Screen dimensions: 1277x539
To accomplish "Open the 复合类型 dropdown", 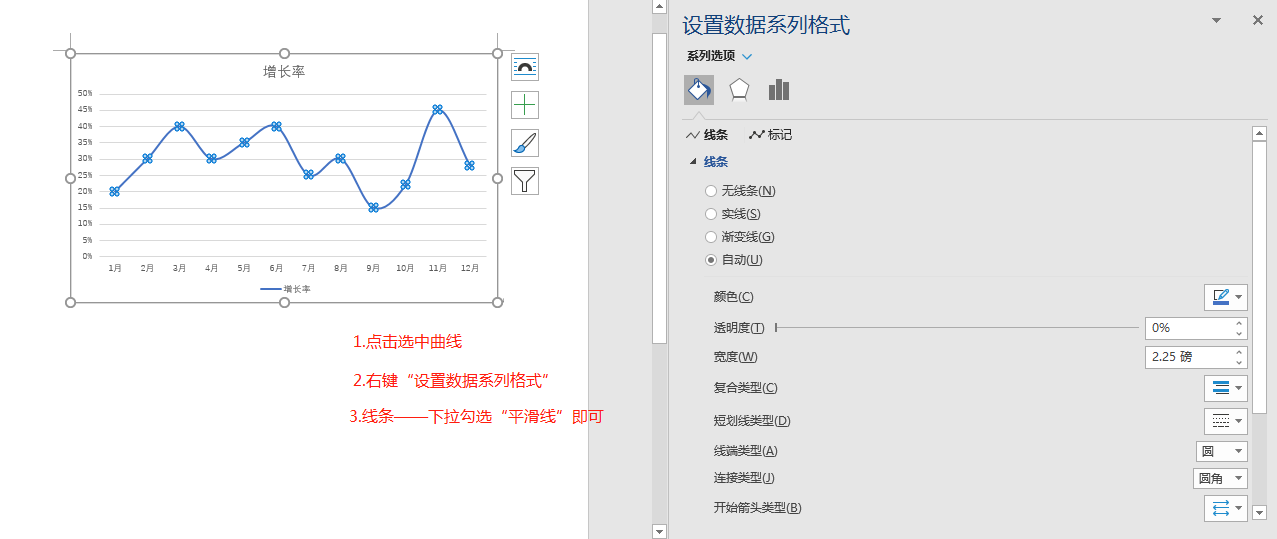I will (x=1226, y=388).
